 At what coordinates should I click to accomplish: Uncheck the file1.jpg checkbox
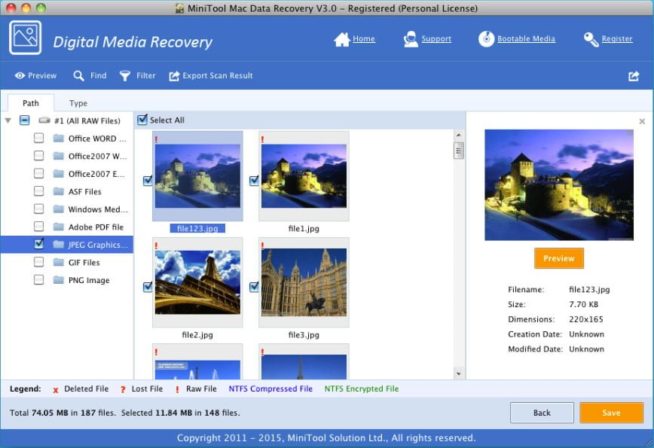click(254, 180)
